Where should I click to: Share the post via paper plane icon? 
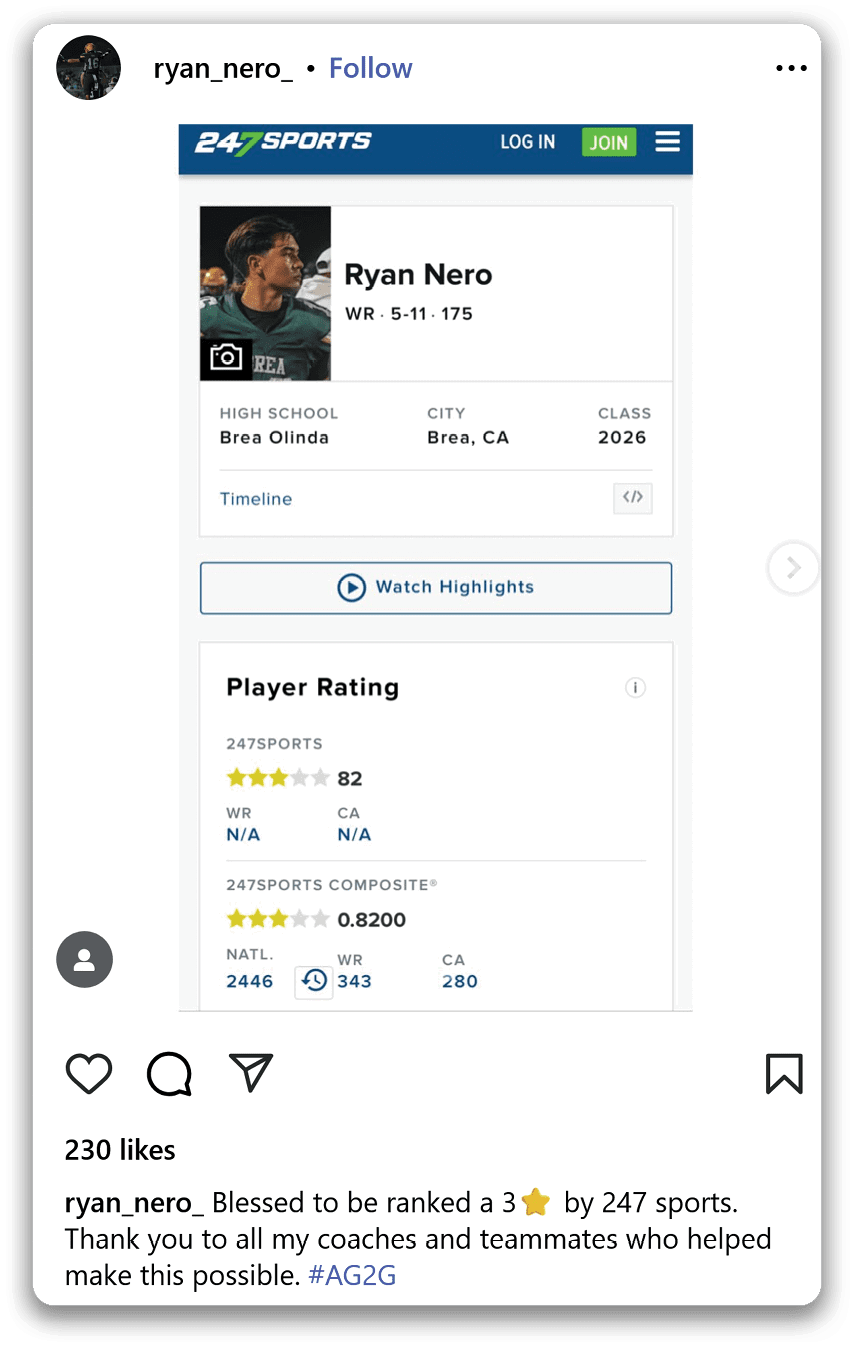(x=251, y=1072)
